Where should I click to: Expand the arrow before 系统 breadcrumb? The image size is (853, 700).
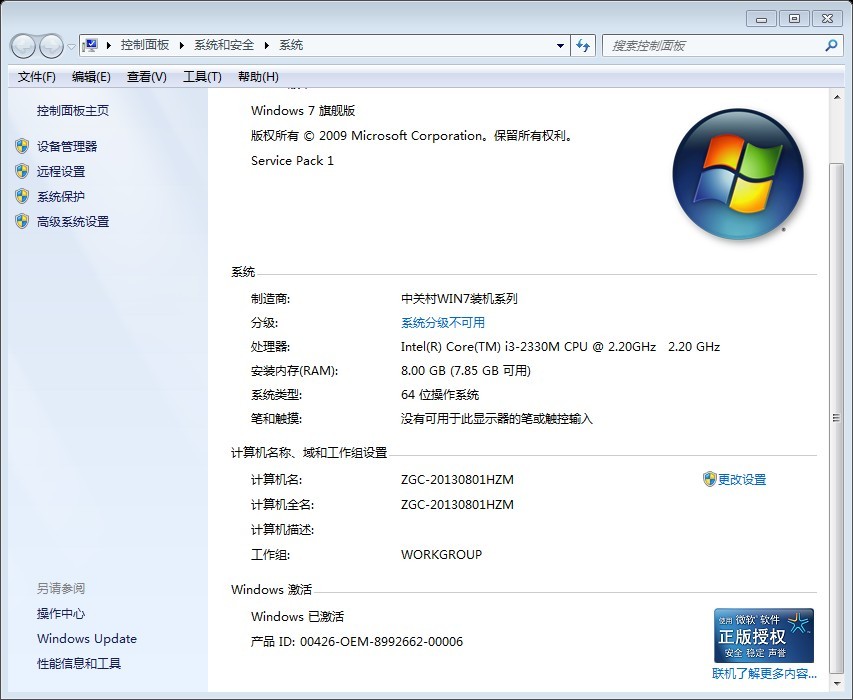(267, 45)
